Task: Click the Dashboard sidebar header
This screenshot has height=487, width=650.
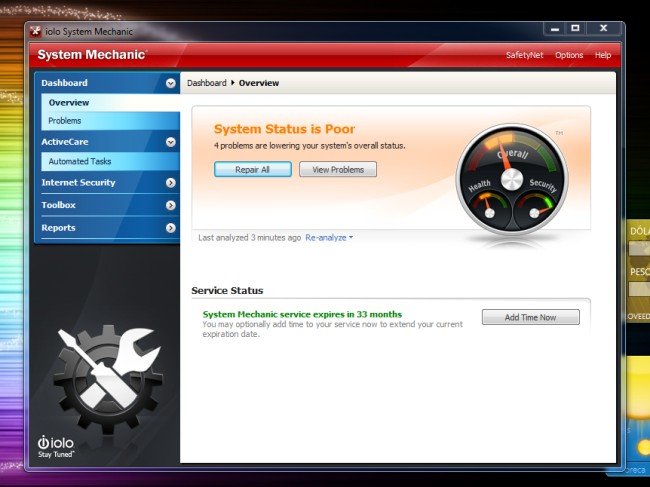Action: 107,83
